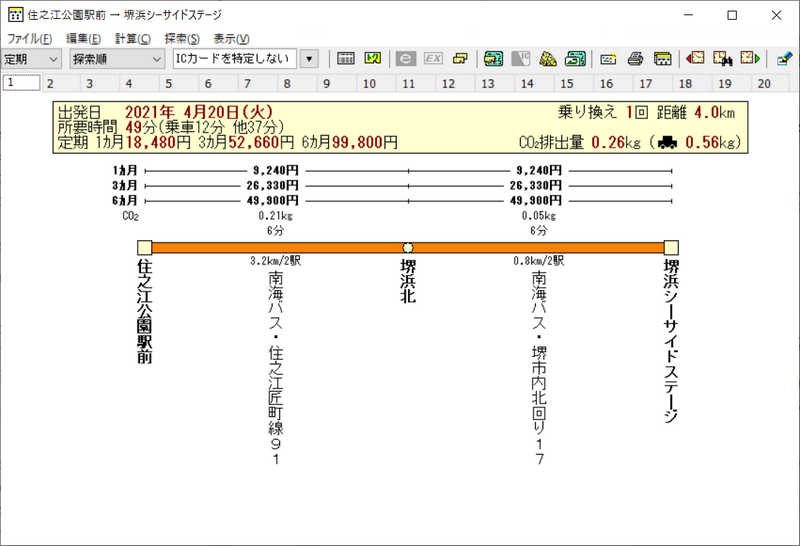Switch to route tab 2
Viewport: 800px width, 546px height.
click(x=60, y=83)
